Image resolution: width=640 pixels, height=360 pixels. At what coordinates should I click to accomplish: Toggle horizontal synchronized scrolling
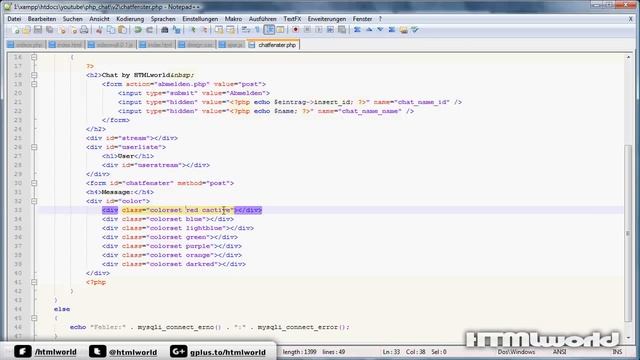(x=231, y=30)
